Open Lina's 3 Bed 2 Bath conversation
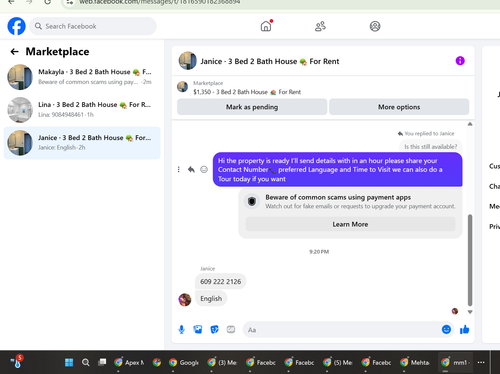The image size is (500, 374). tap(82, 110)
